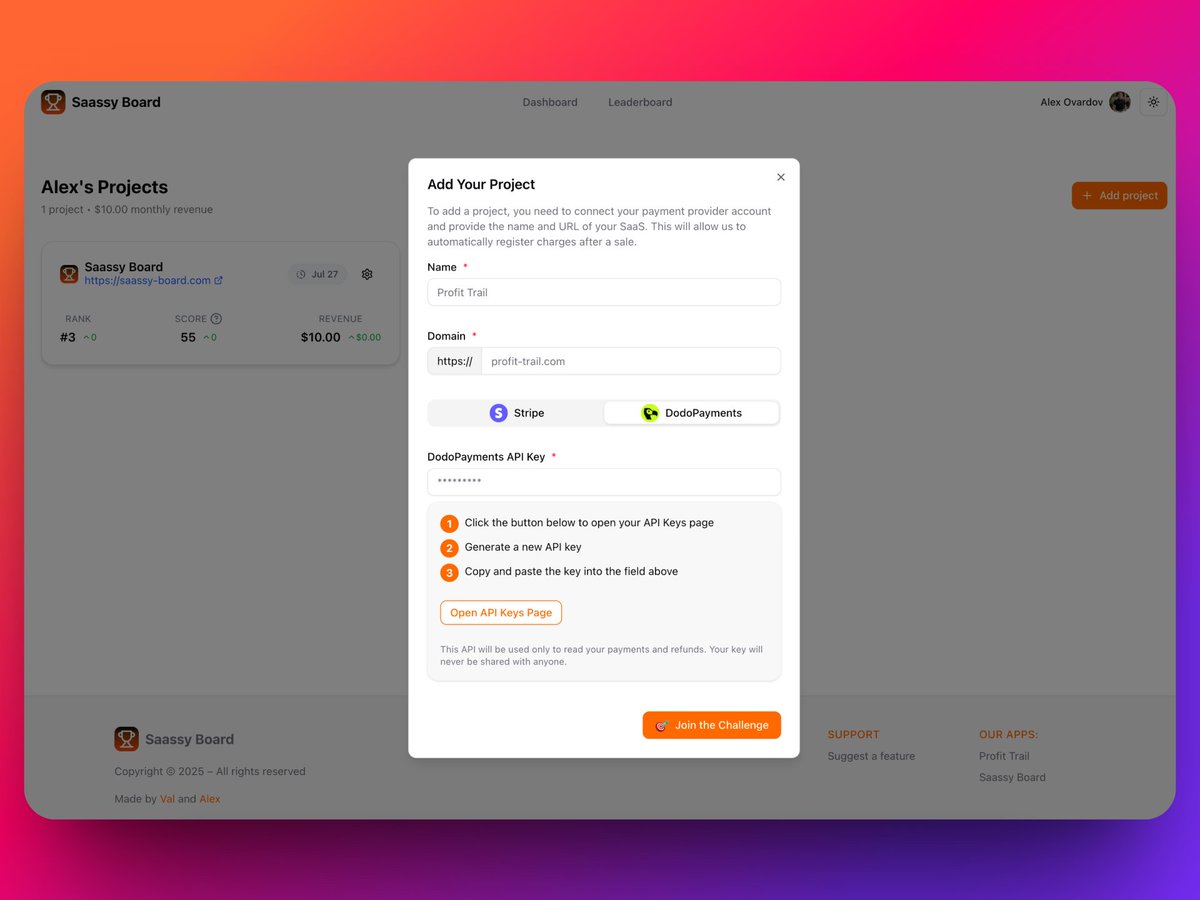Screen dimensions: 1200x900
Task: Close the Add Your Project dialog
Action: (x=781, y=177)
